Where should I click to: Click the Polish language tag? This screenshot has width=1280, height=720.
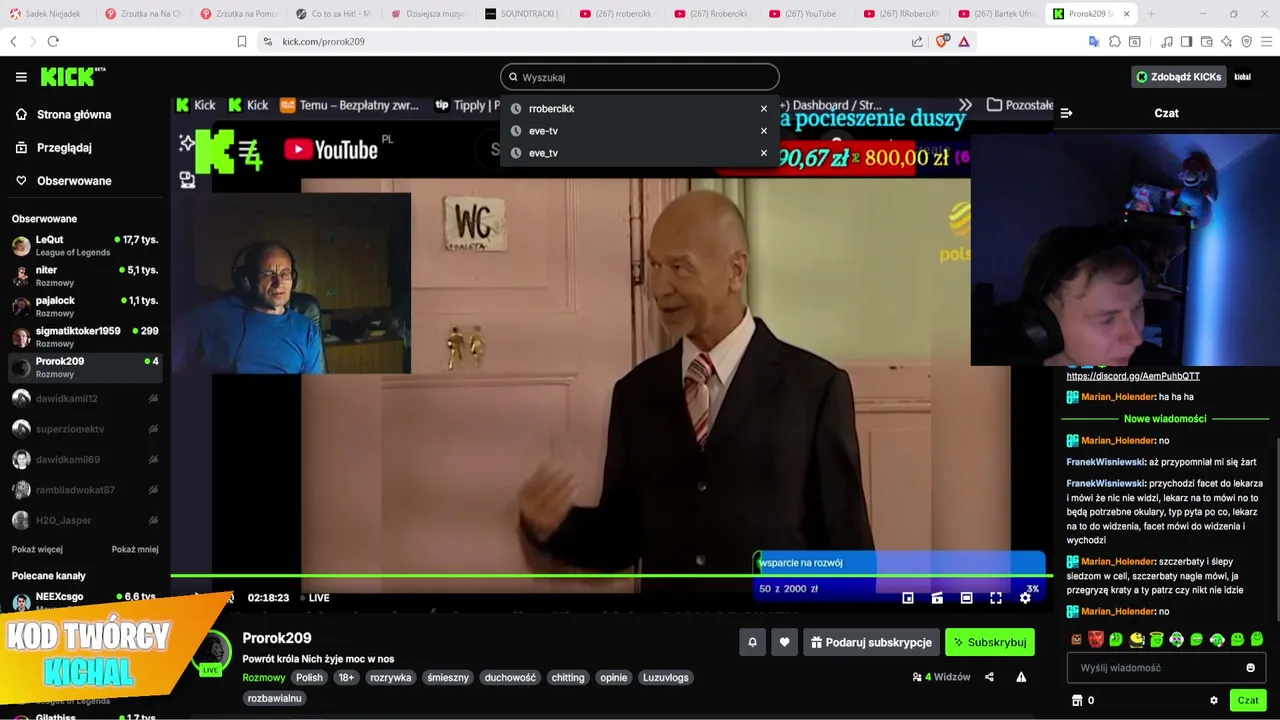[x=309, y=678]
